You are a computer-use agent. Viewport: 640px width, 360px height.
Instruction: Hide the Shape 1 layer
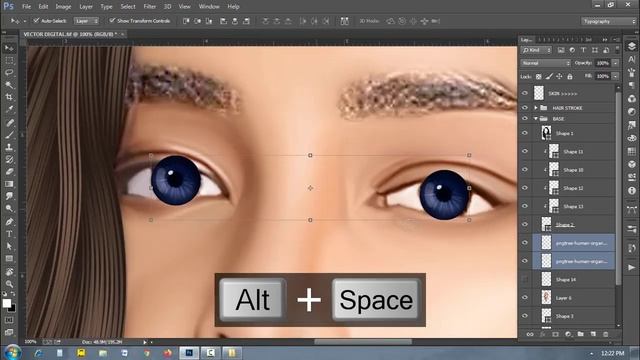coord(525,133)
